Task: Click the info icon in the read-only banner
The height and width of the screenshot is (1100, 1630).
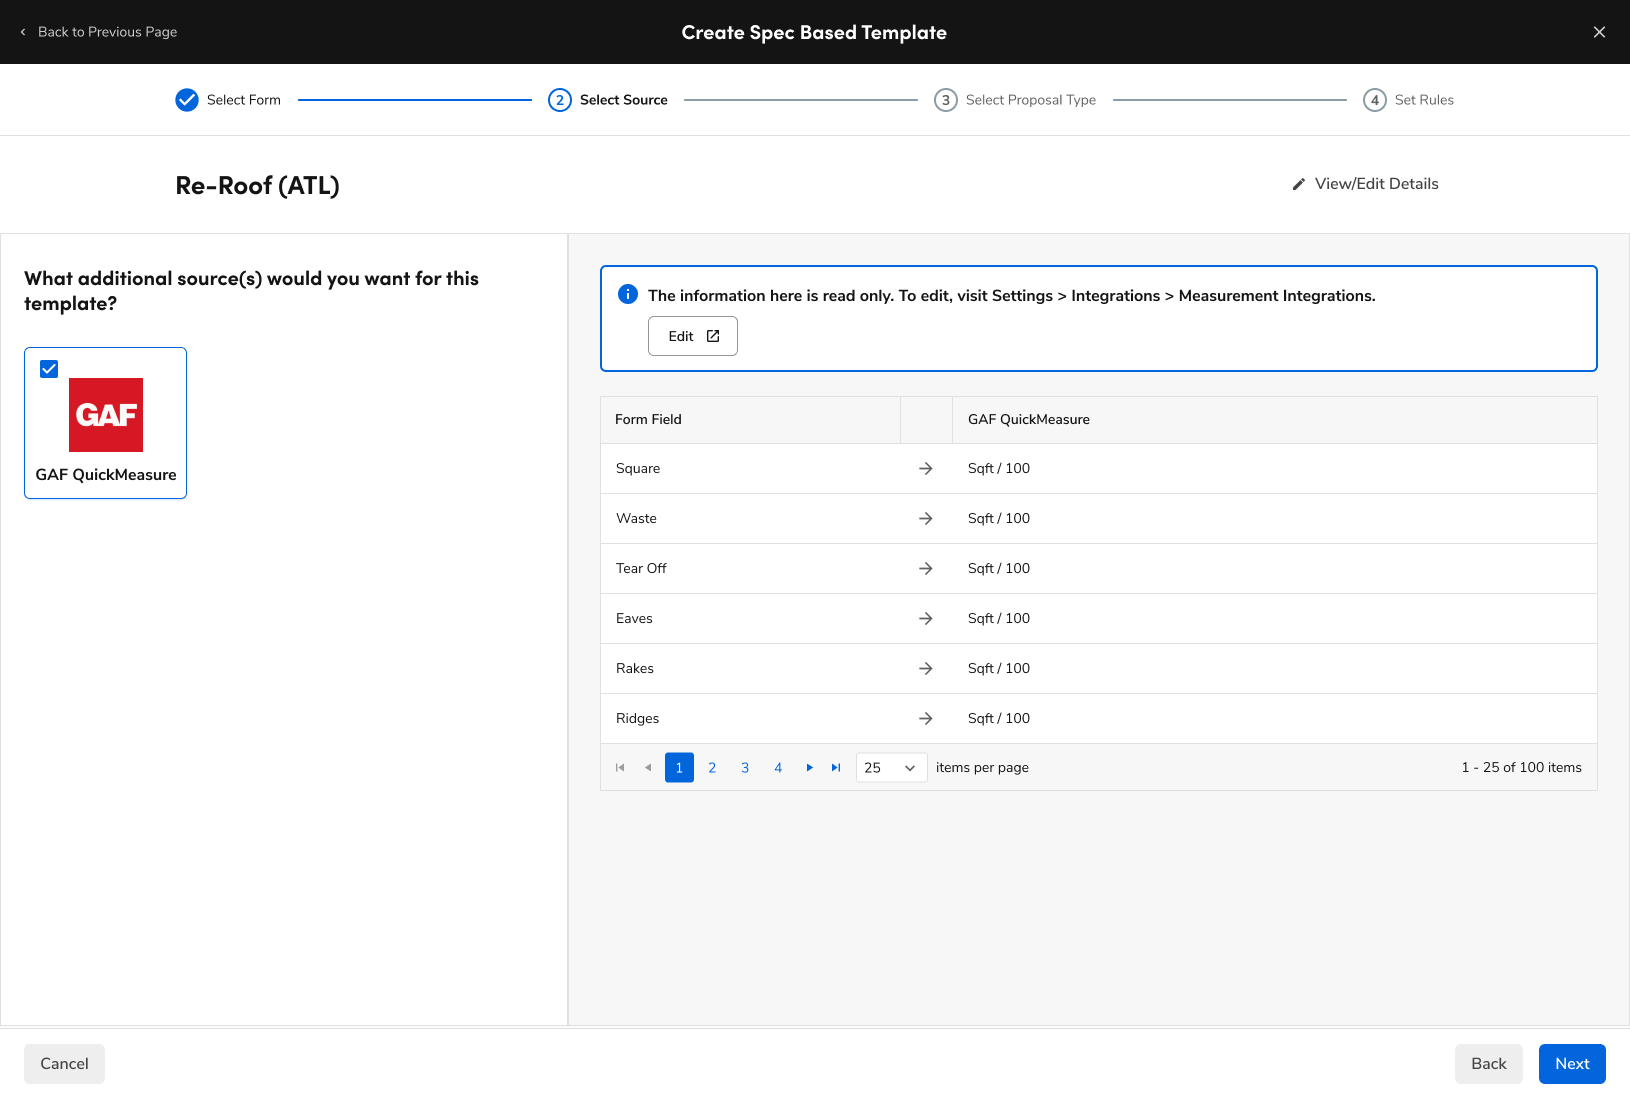Action: pyautogui.click(x=627, y=294)
